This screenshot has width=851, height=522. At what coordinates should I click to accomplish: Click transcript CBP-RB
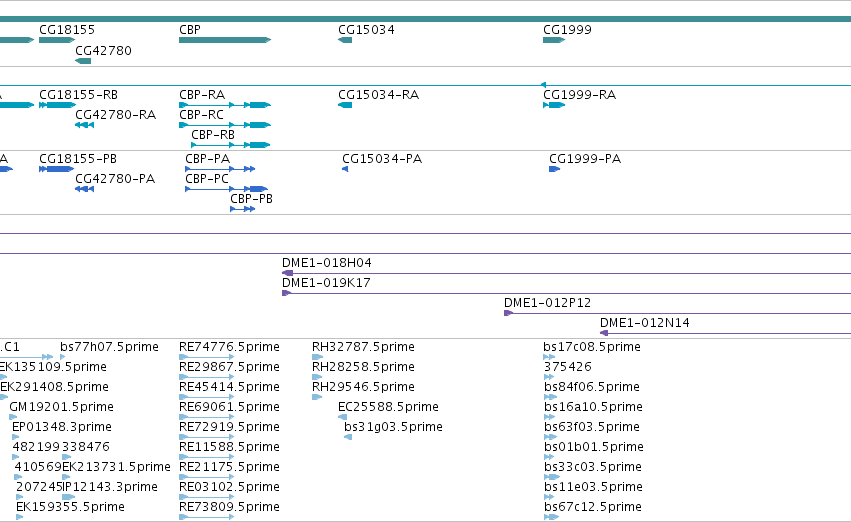click(213, 135)
